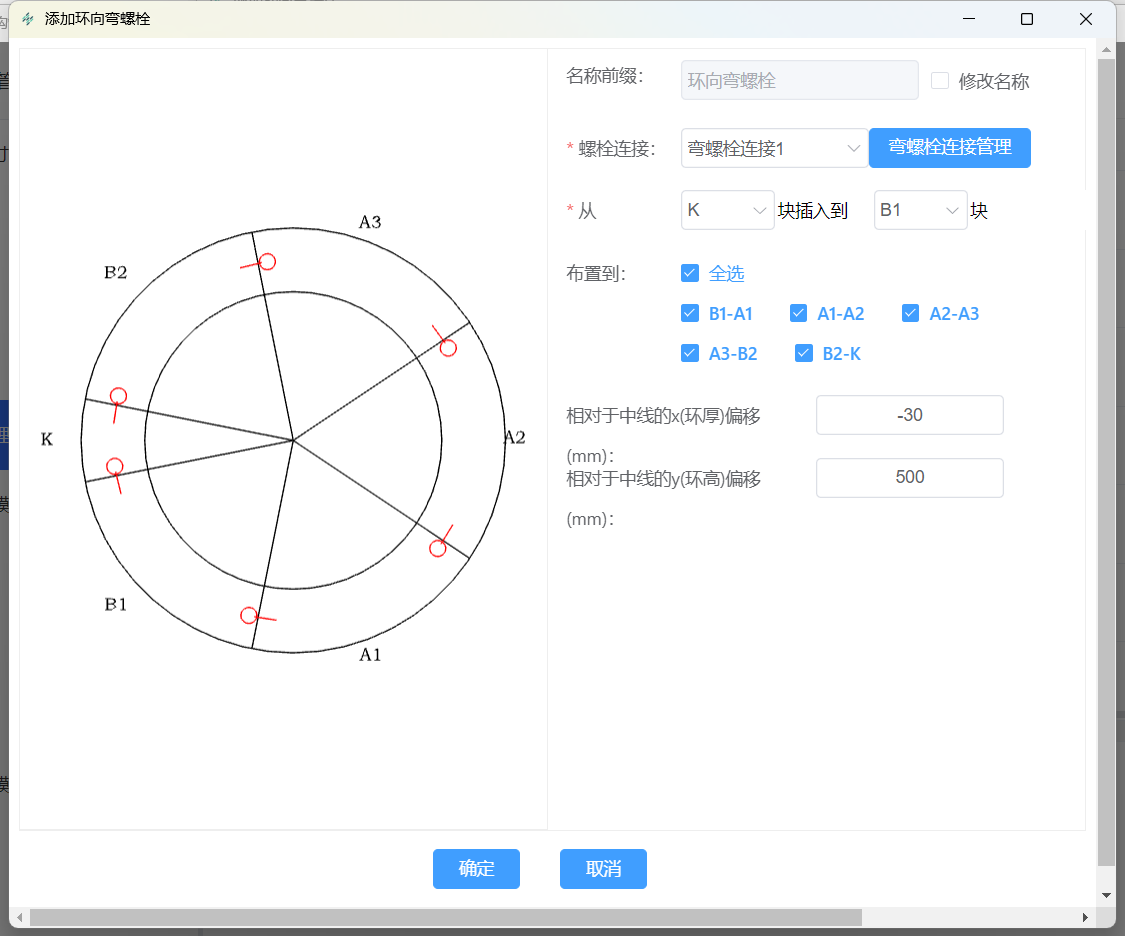Image resolution: width=1125 pixels, height=936 pixels.
Task: Click the 确定 confirm button
Action: [476, 869]
